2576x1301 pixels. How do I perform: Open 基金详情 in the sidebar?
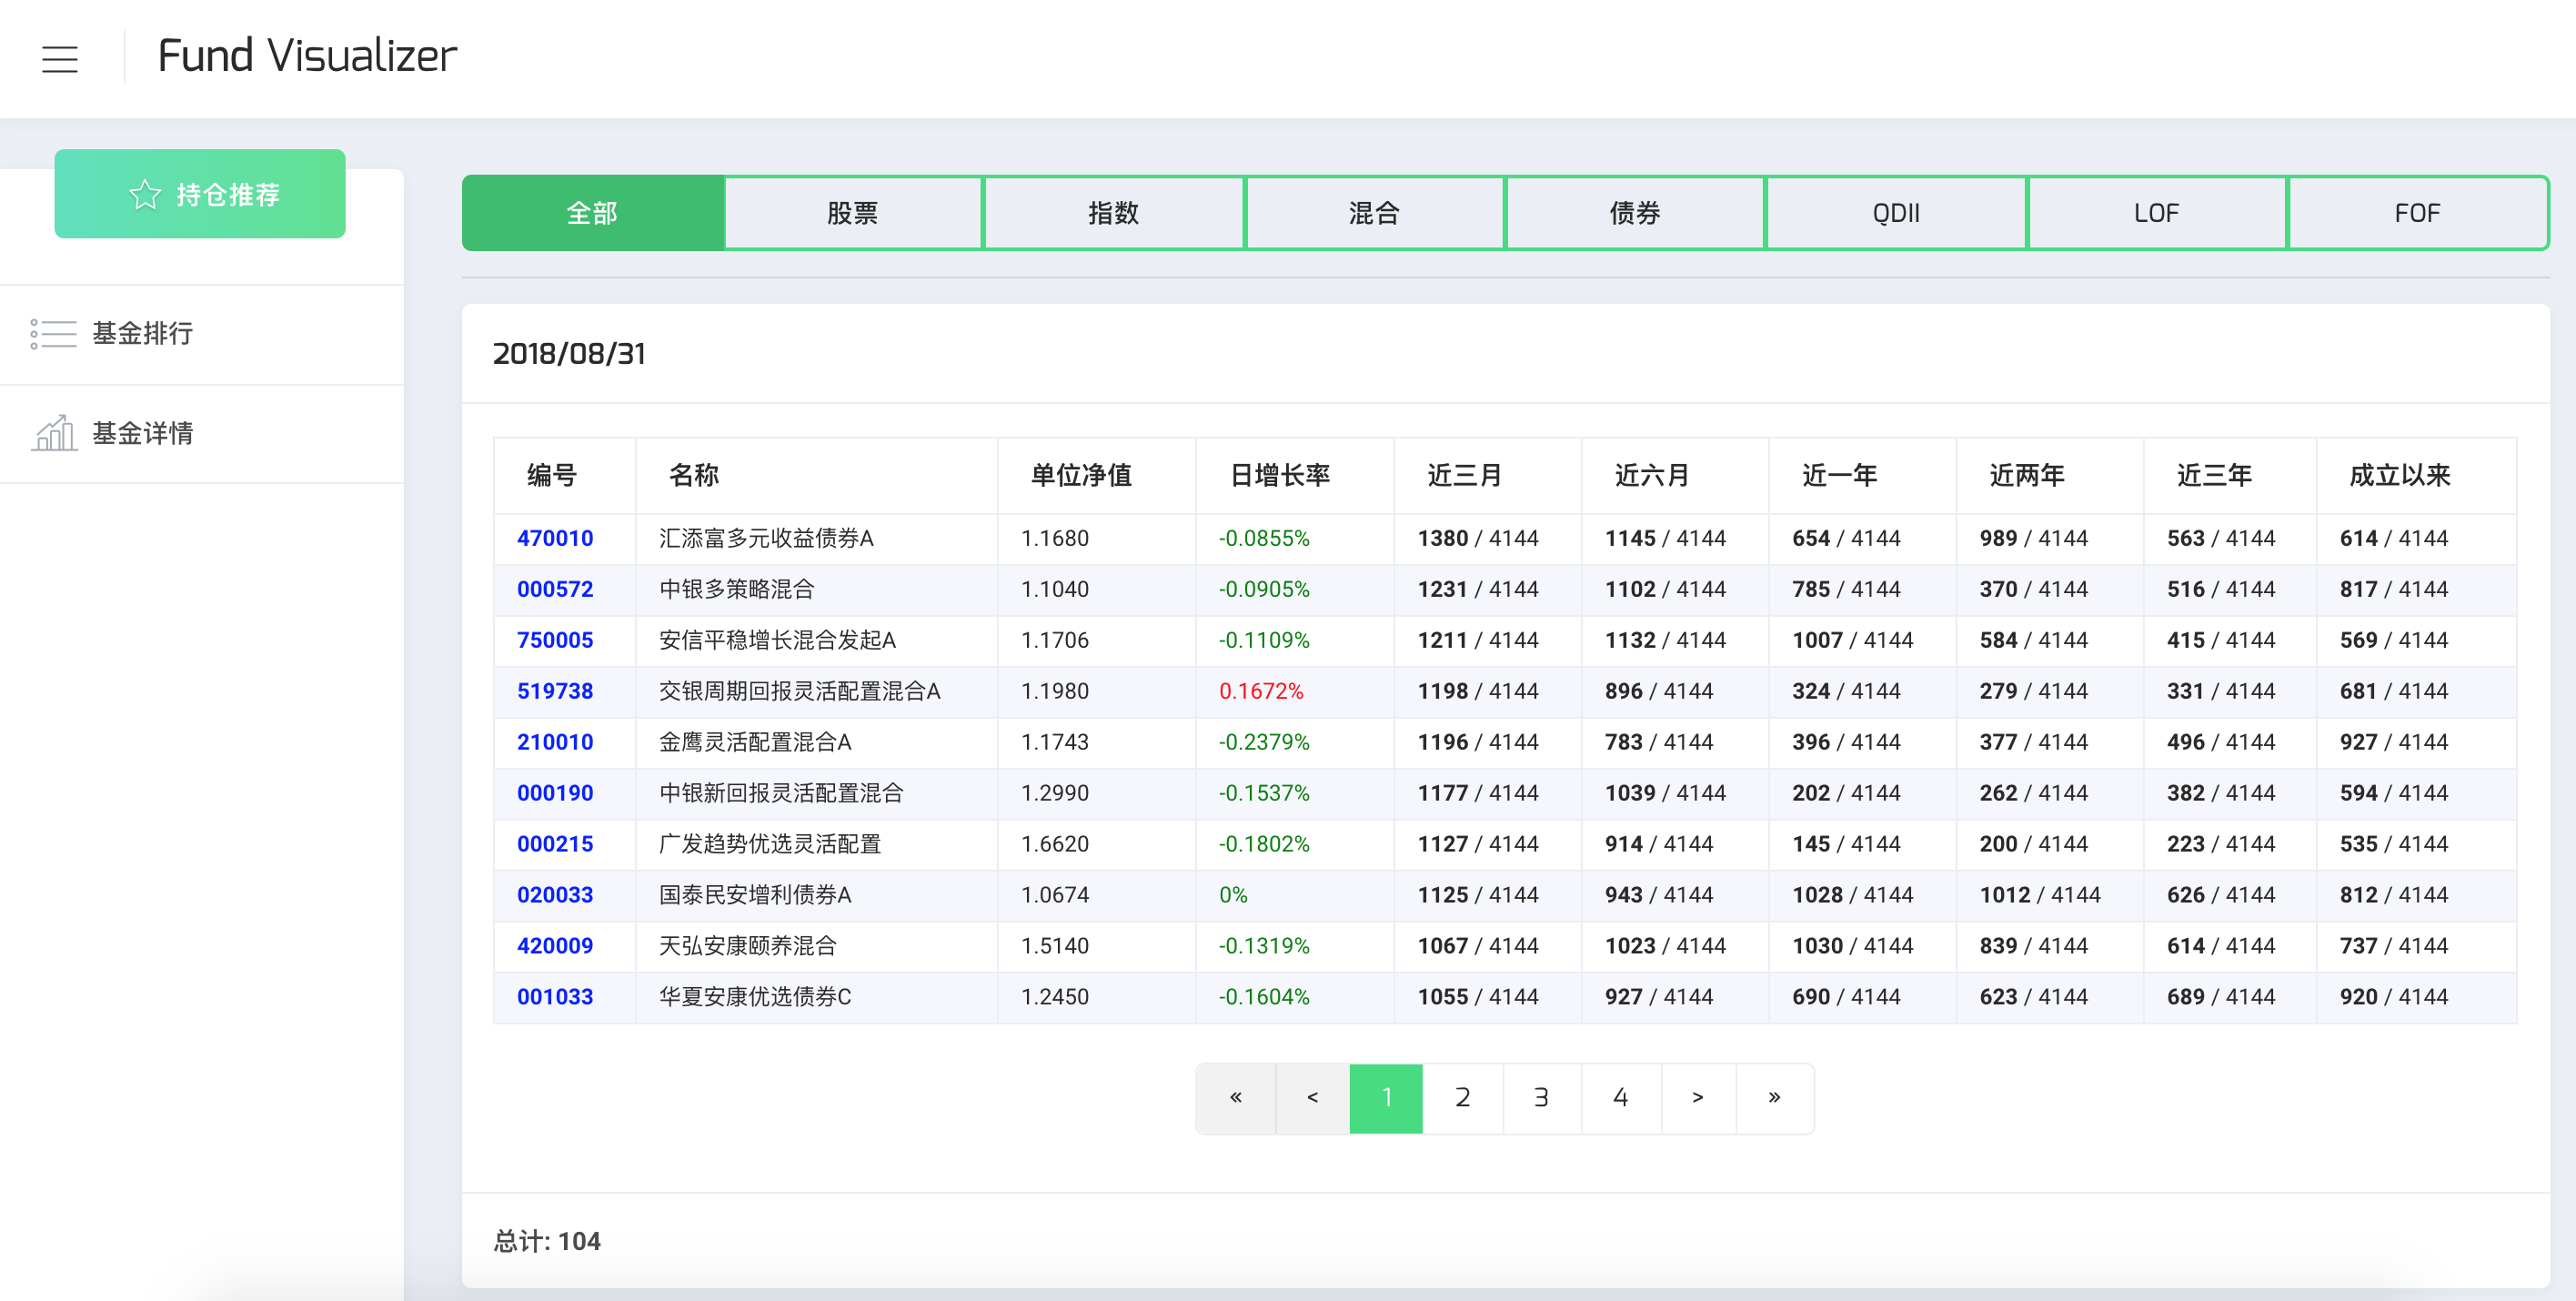143,433
